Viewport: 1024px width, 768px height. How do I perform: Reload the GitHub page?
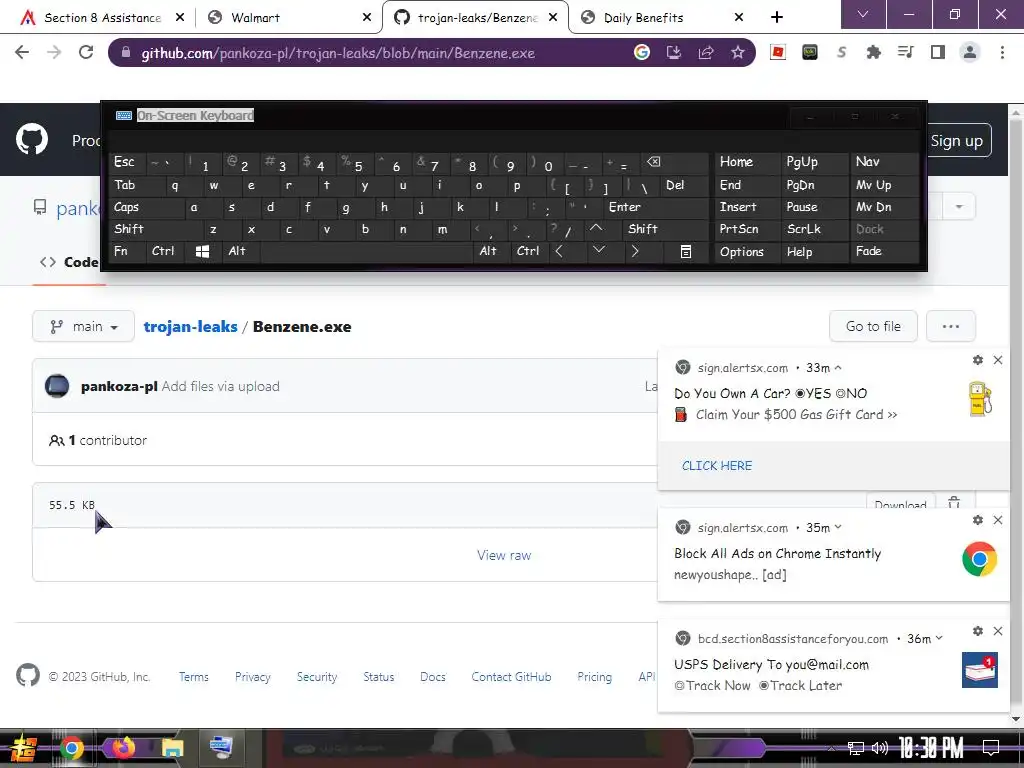point(86,52)
